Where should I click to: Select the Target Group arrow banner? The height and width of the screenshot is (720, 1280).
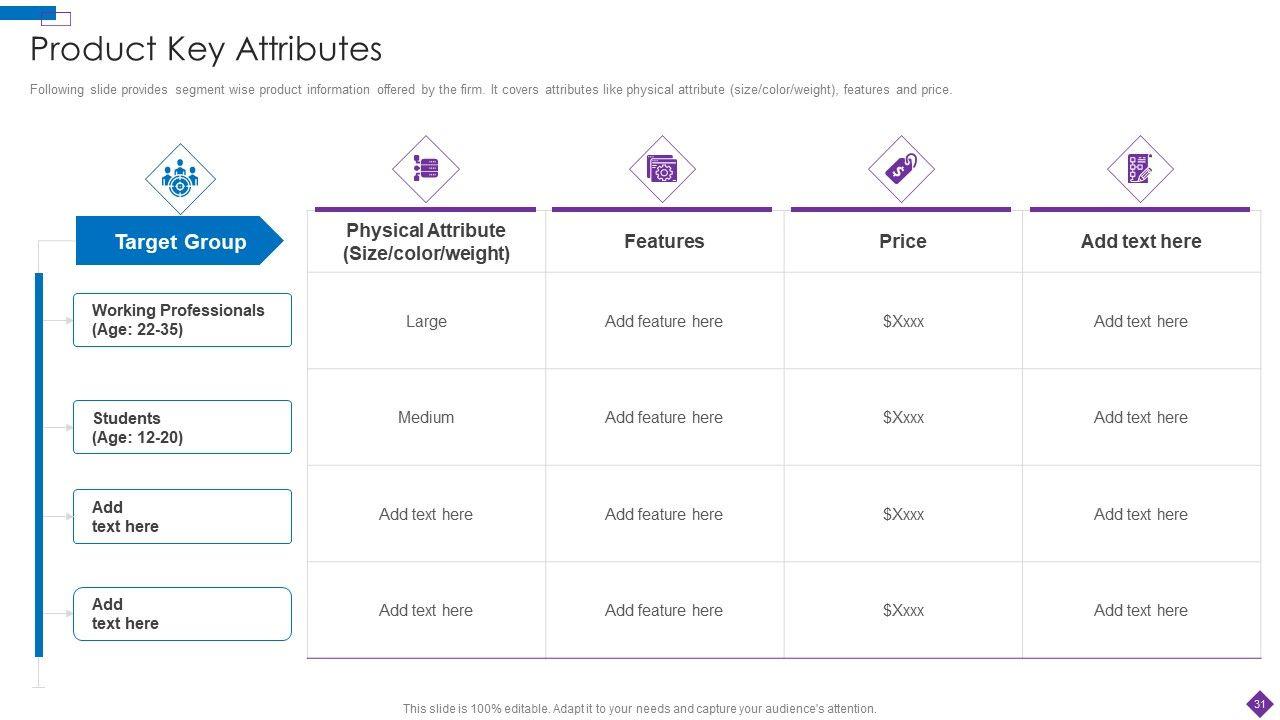tap(180, 241)
